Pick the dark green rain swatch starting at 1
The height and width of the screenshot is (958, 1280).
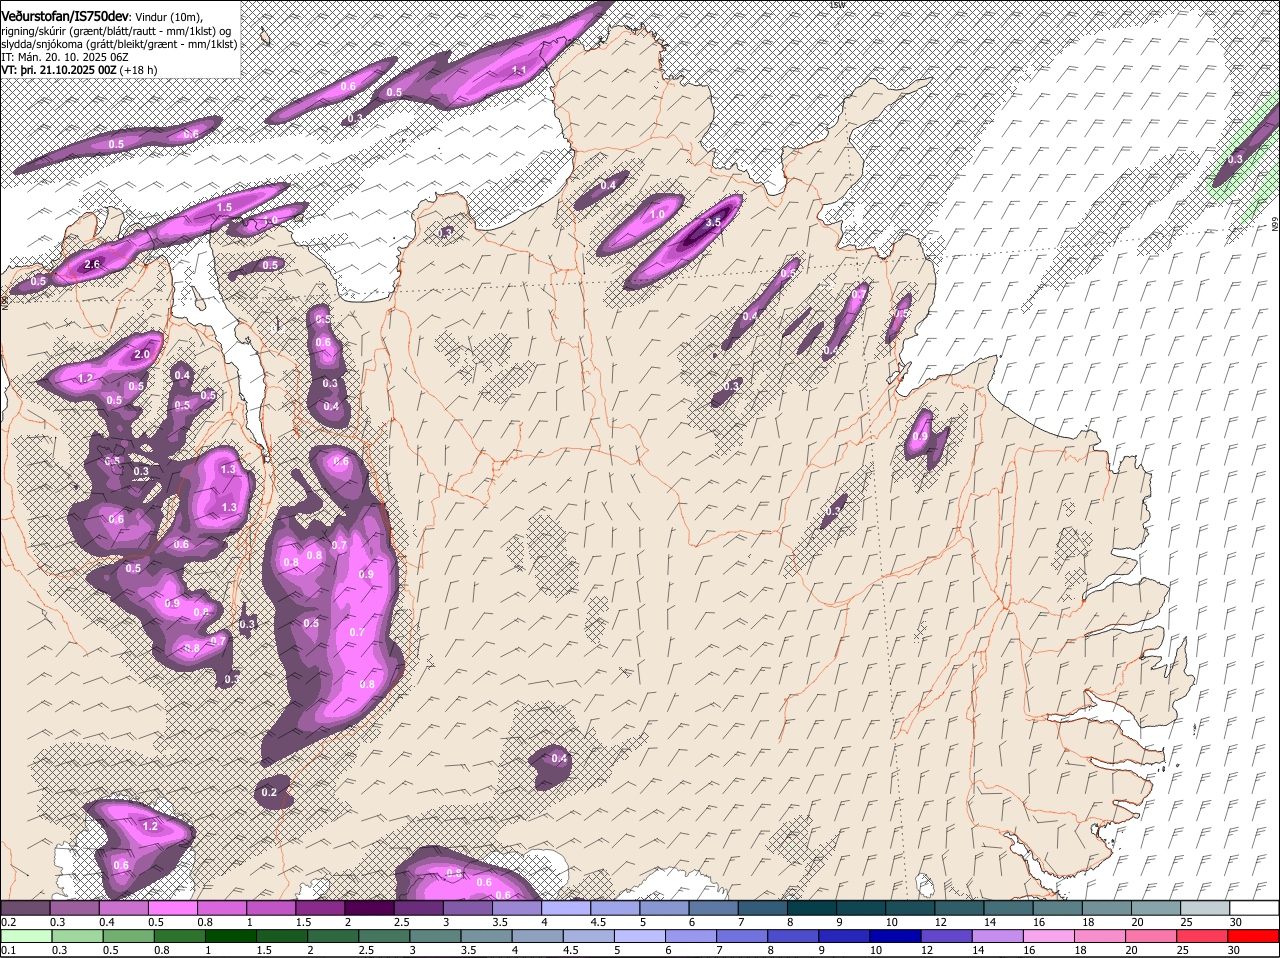[x=230, y=936]
